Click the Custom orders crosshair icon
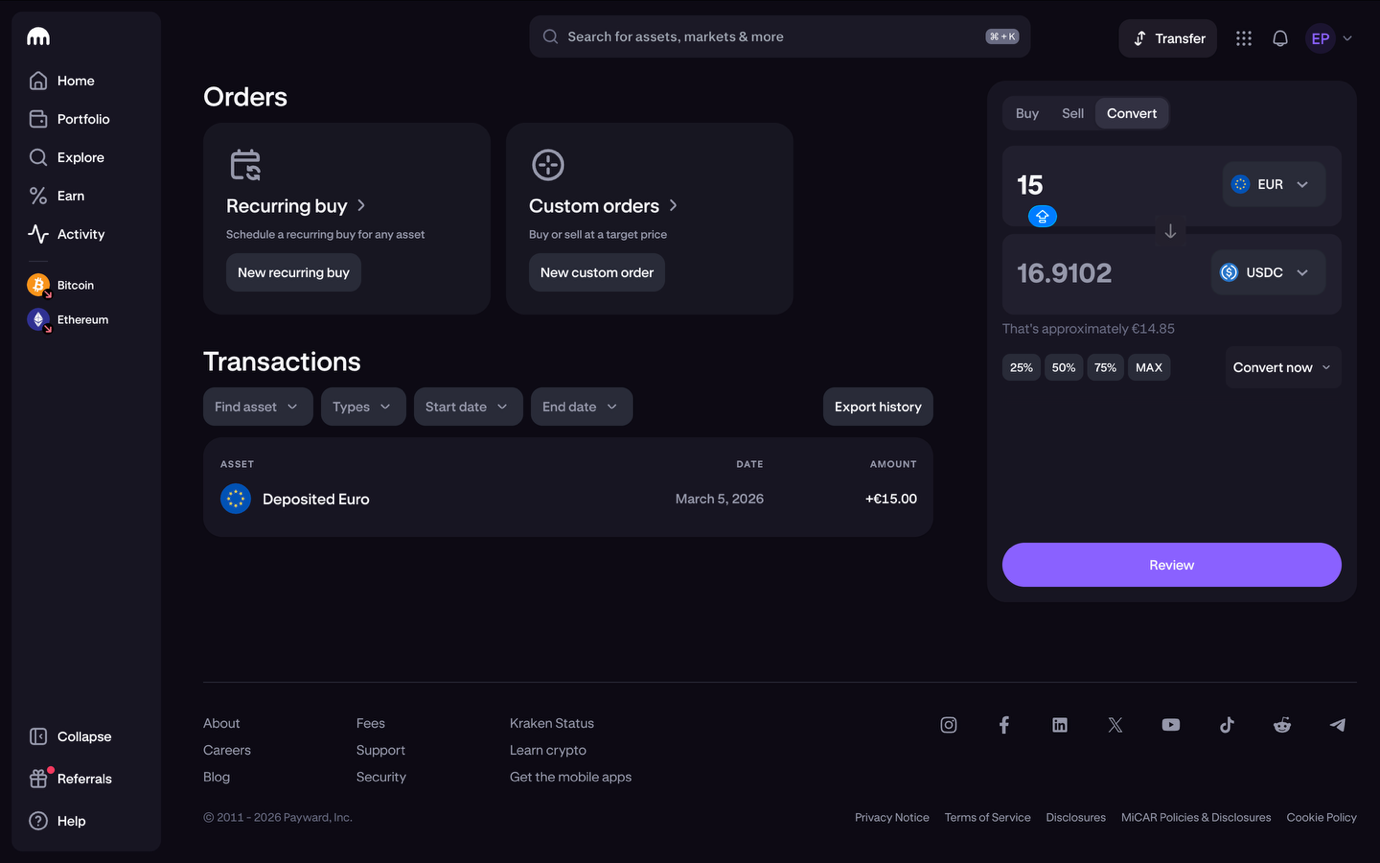 [548, 165]
